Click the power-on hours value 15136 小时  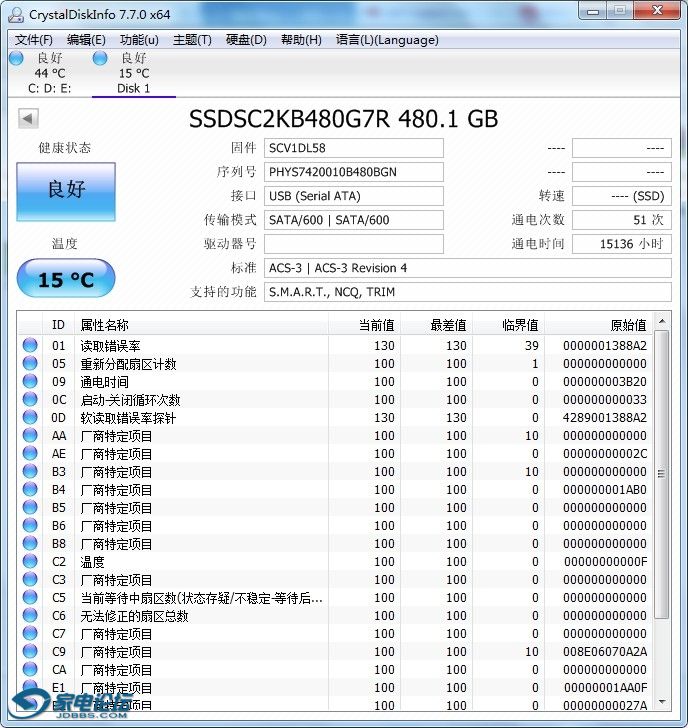(x=622, y=244)
